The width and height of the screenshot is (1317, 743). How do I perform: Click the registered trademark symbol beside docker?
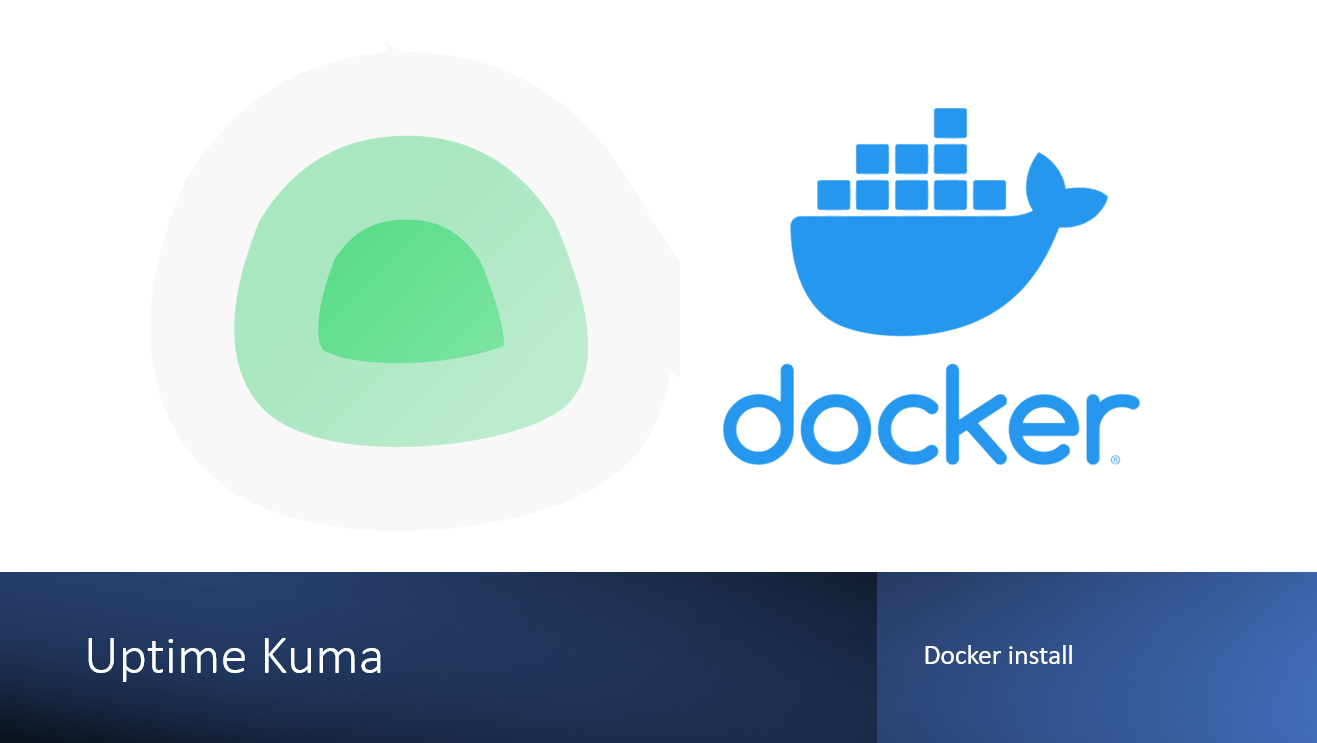point(1115,460)
